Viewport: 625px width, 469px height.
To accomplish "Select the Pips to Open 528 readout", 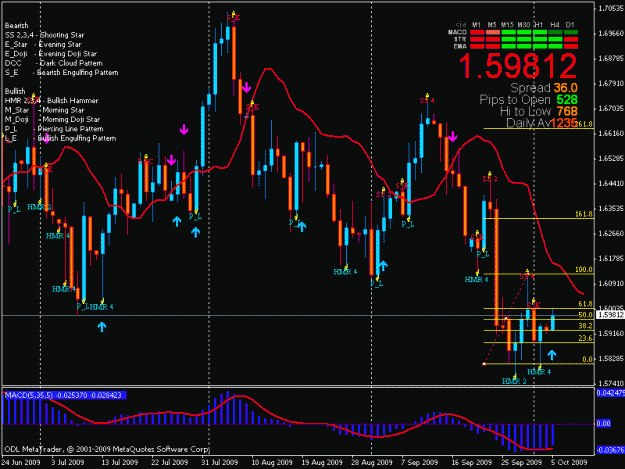I will point(529,100).
